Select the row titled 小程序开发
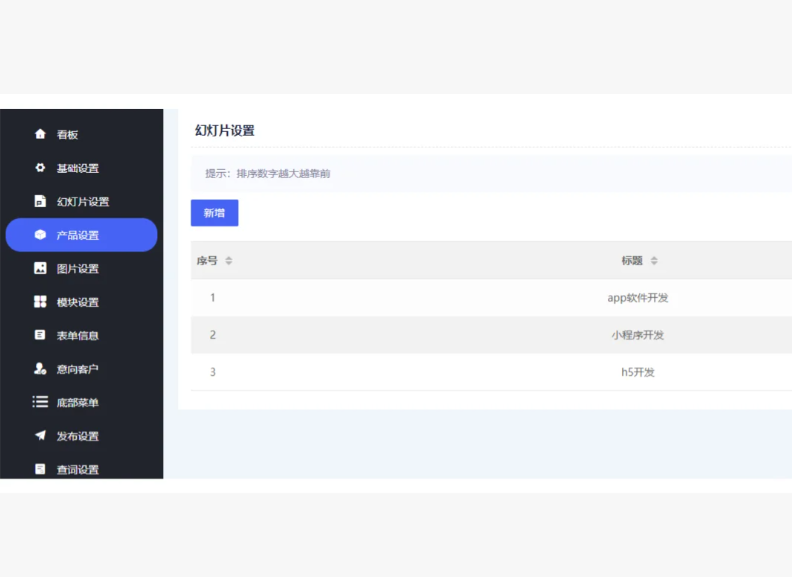The image size is (792, 577). click(491, 335)
